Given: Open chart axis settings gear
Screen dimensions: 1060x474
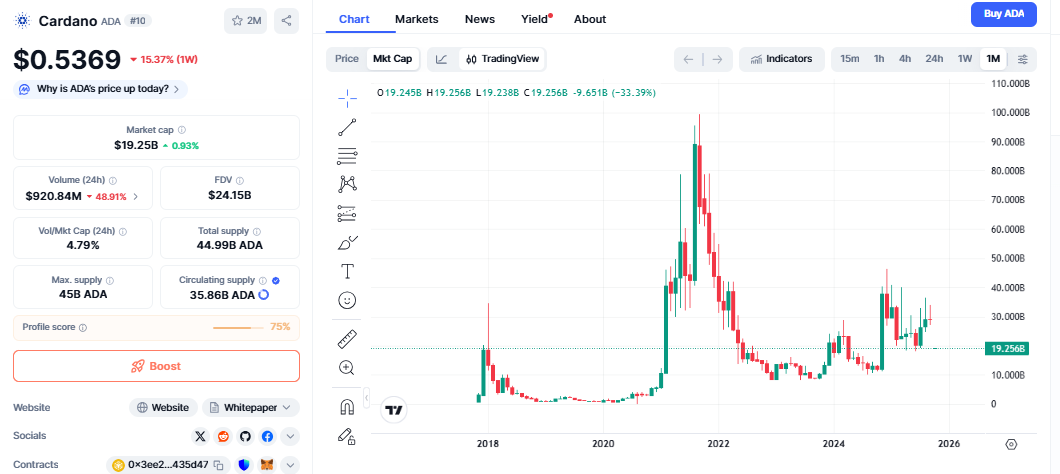Looking at the screenshot, I should 1011,444.
